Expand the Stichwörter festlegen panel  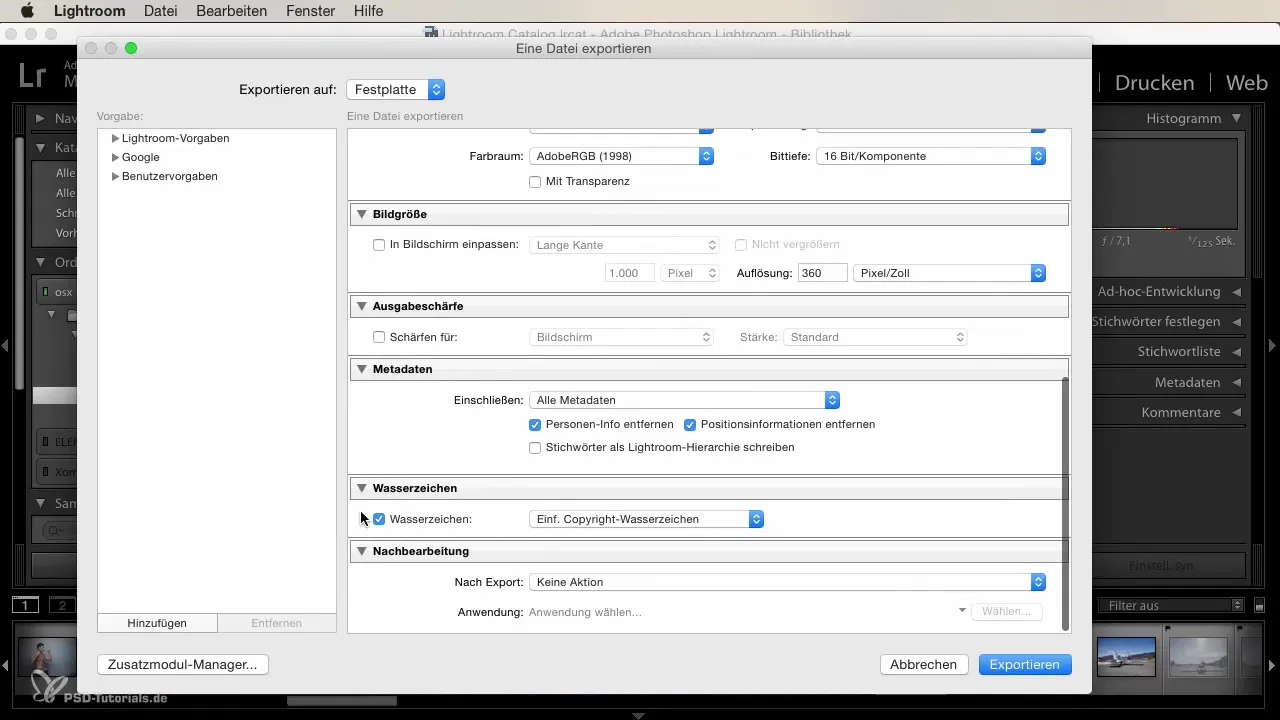1237,322
